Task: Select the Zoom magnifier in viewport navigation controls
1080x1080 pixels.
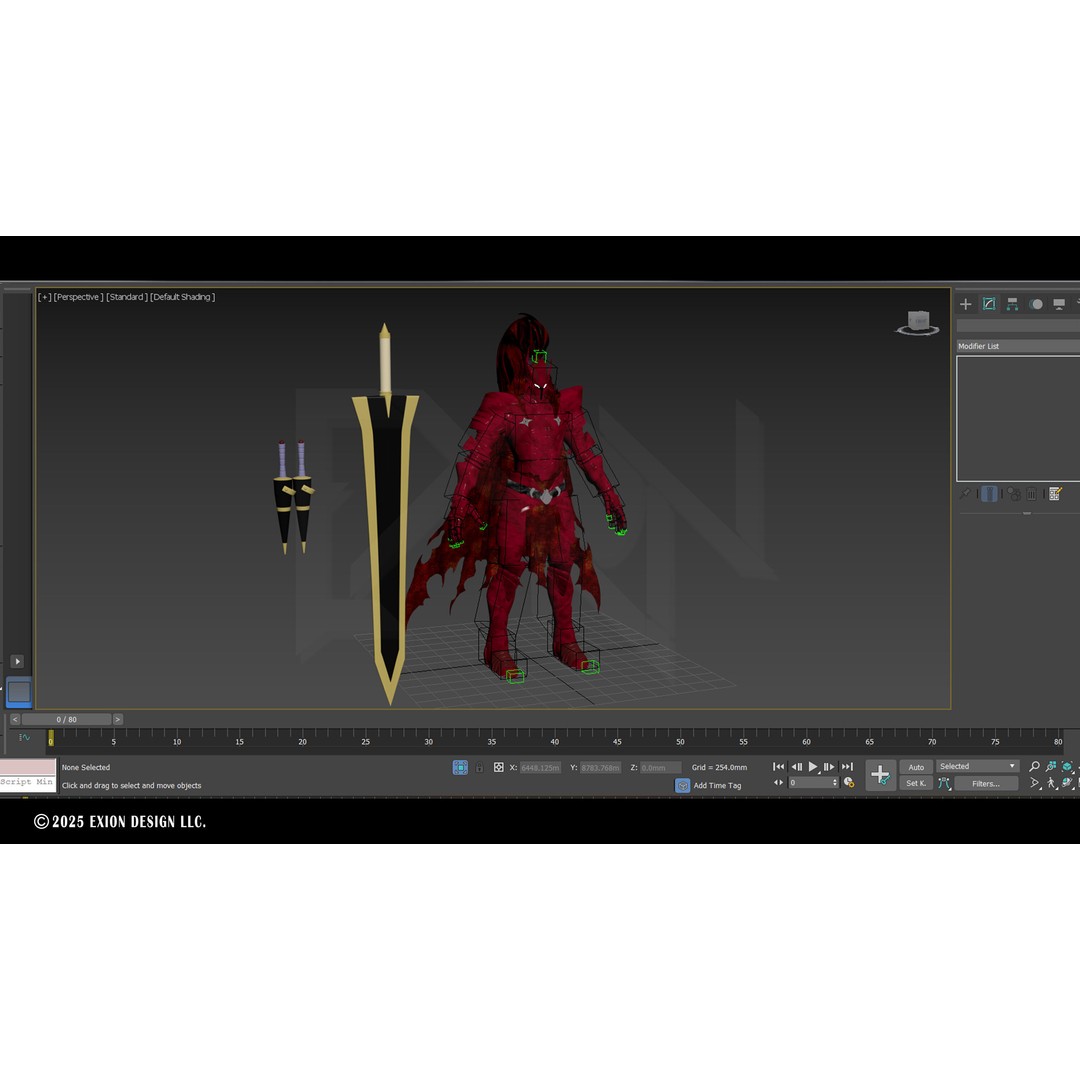Action: click(x=1033, y=766)
